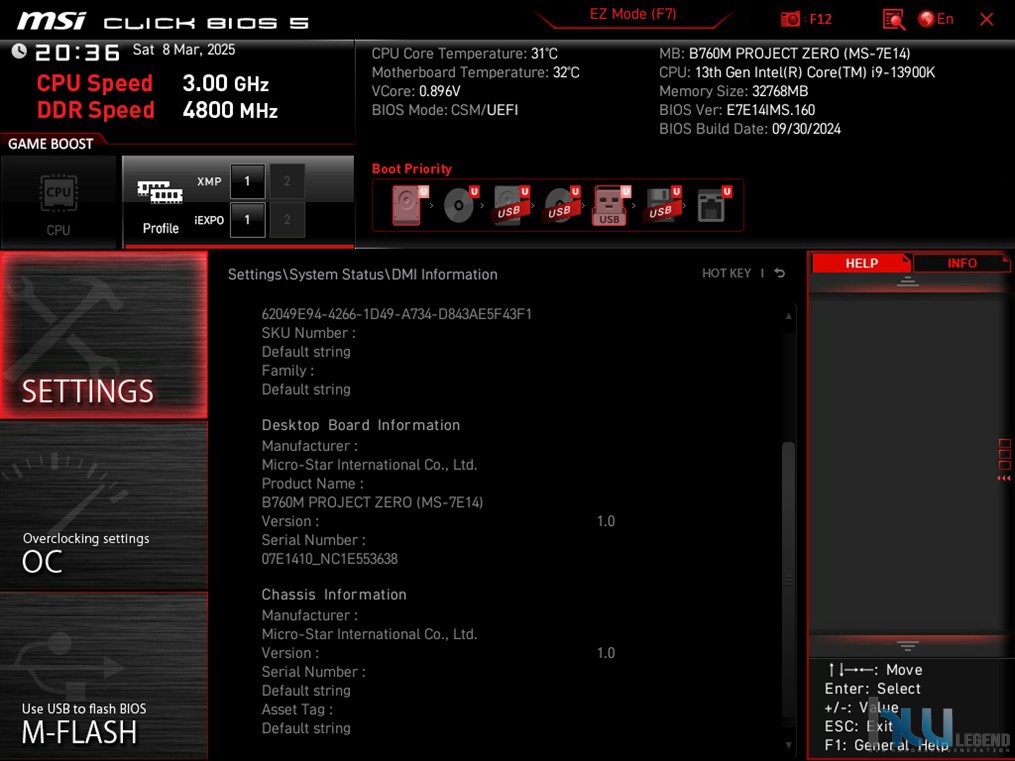Screen dimensions: 1015x761
Task: Click the date Sat 8 Mar, 2025
Action: pos(184,50)
